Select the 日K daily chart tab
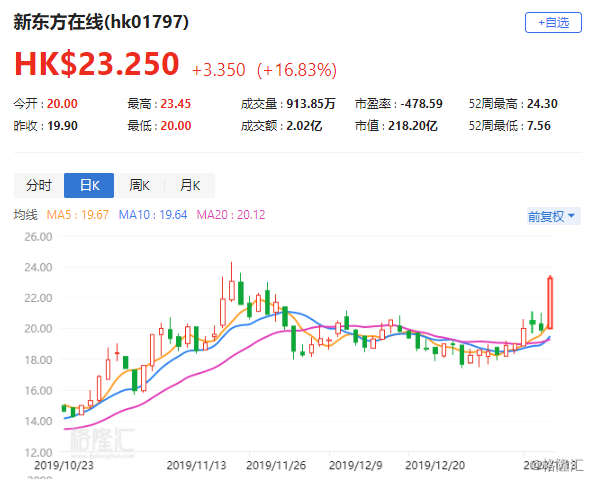This screenshot has height=479, width=591. pos(89,185)
